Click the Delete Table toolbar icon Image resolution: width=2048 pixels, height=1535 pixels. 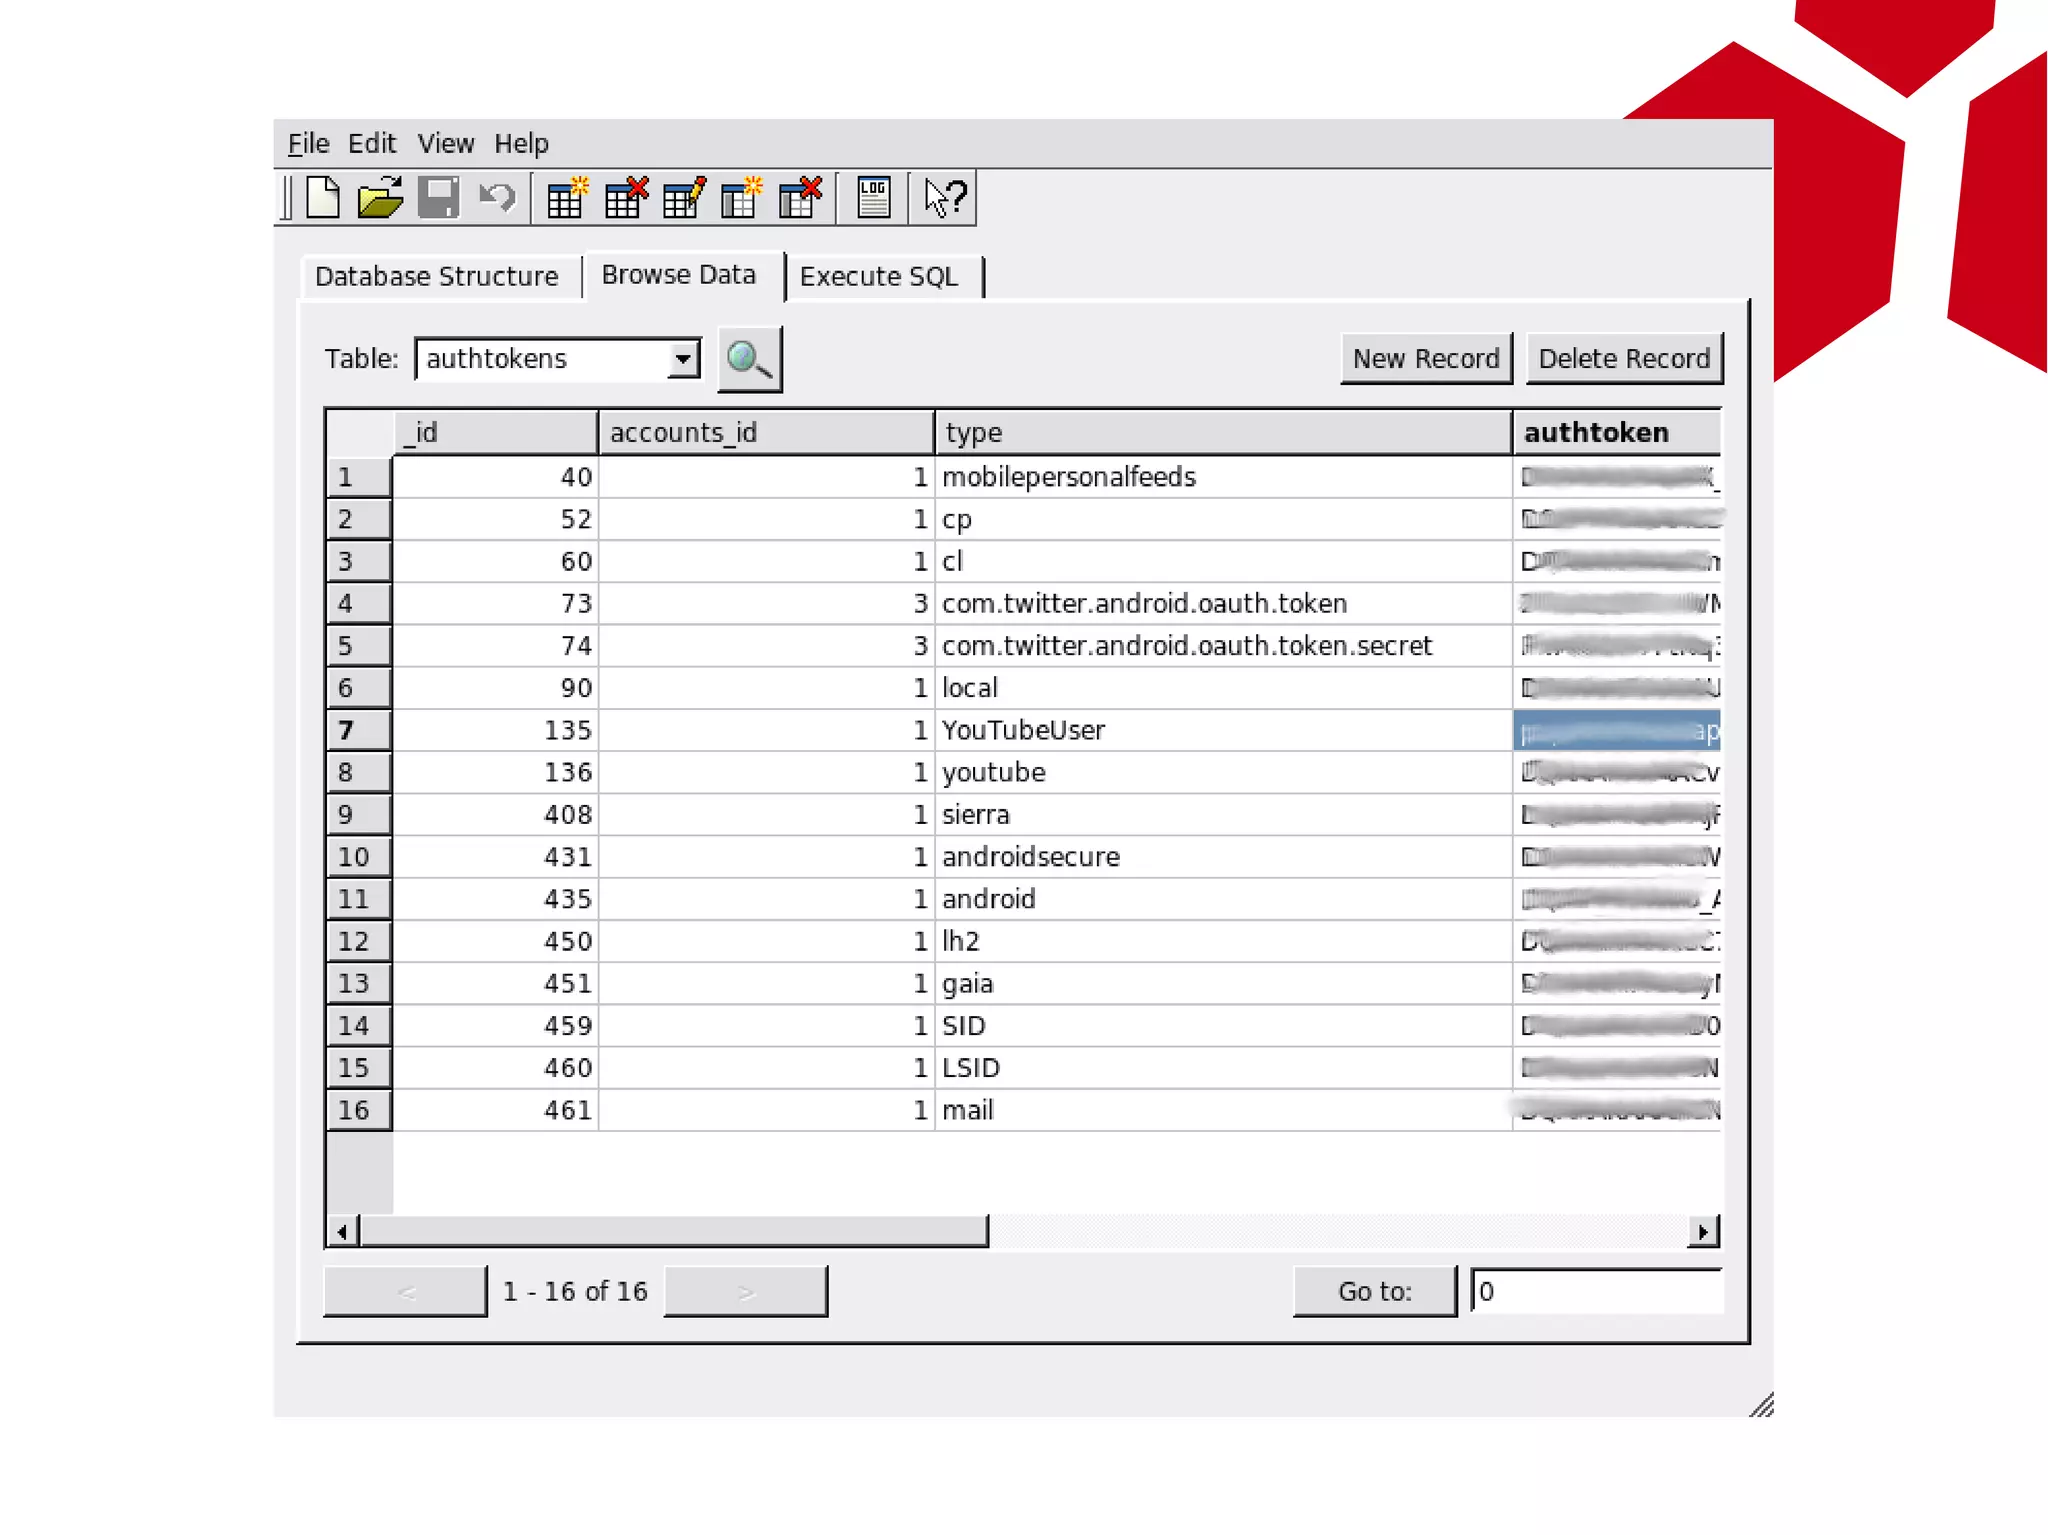(x=626, y=197)
